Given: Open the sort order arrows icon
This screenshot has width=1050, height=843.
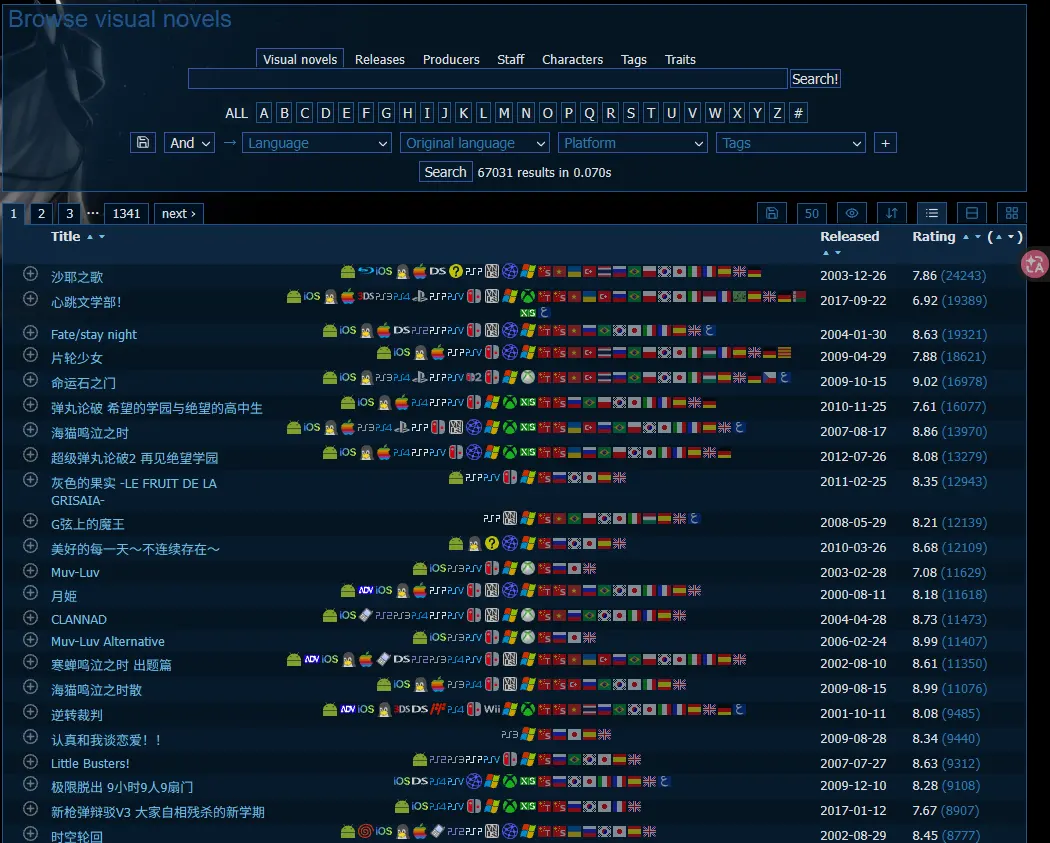Looking at the screenshot, I should [891, 213].
